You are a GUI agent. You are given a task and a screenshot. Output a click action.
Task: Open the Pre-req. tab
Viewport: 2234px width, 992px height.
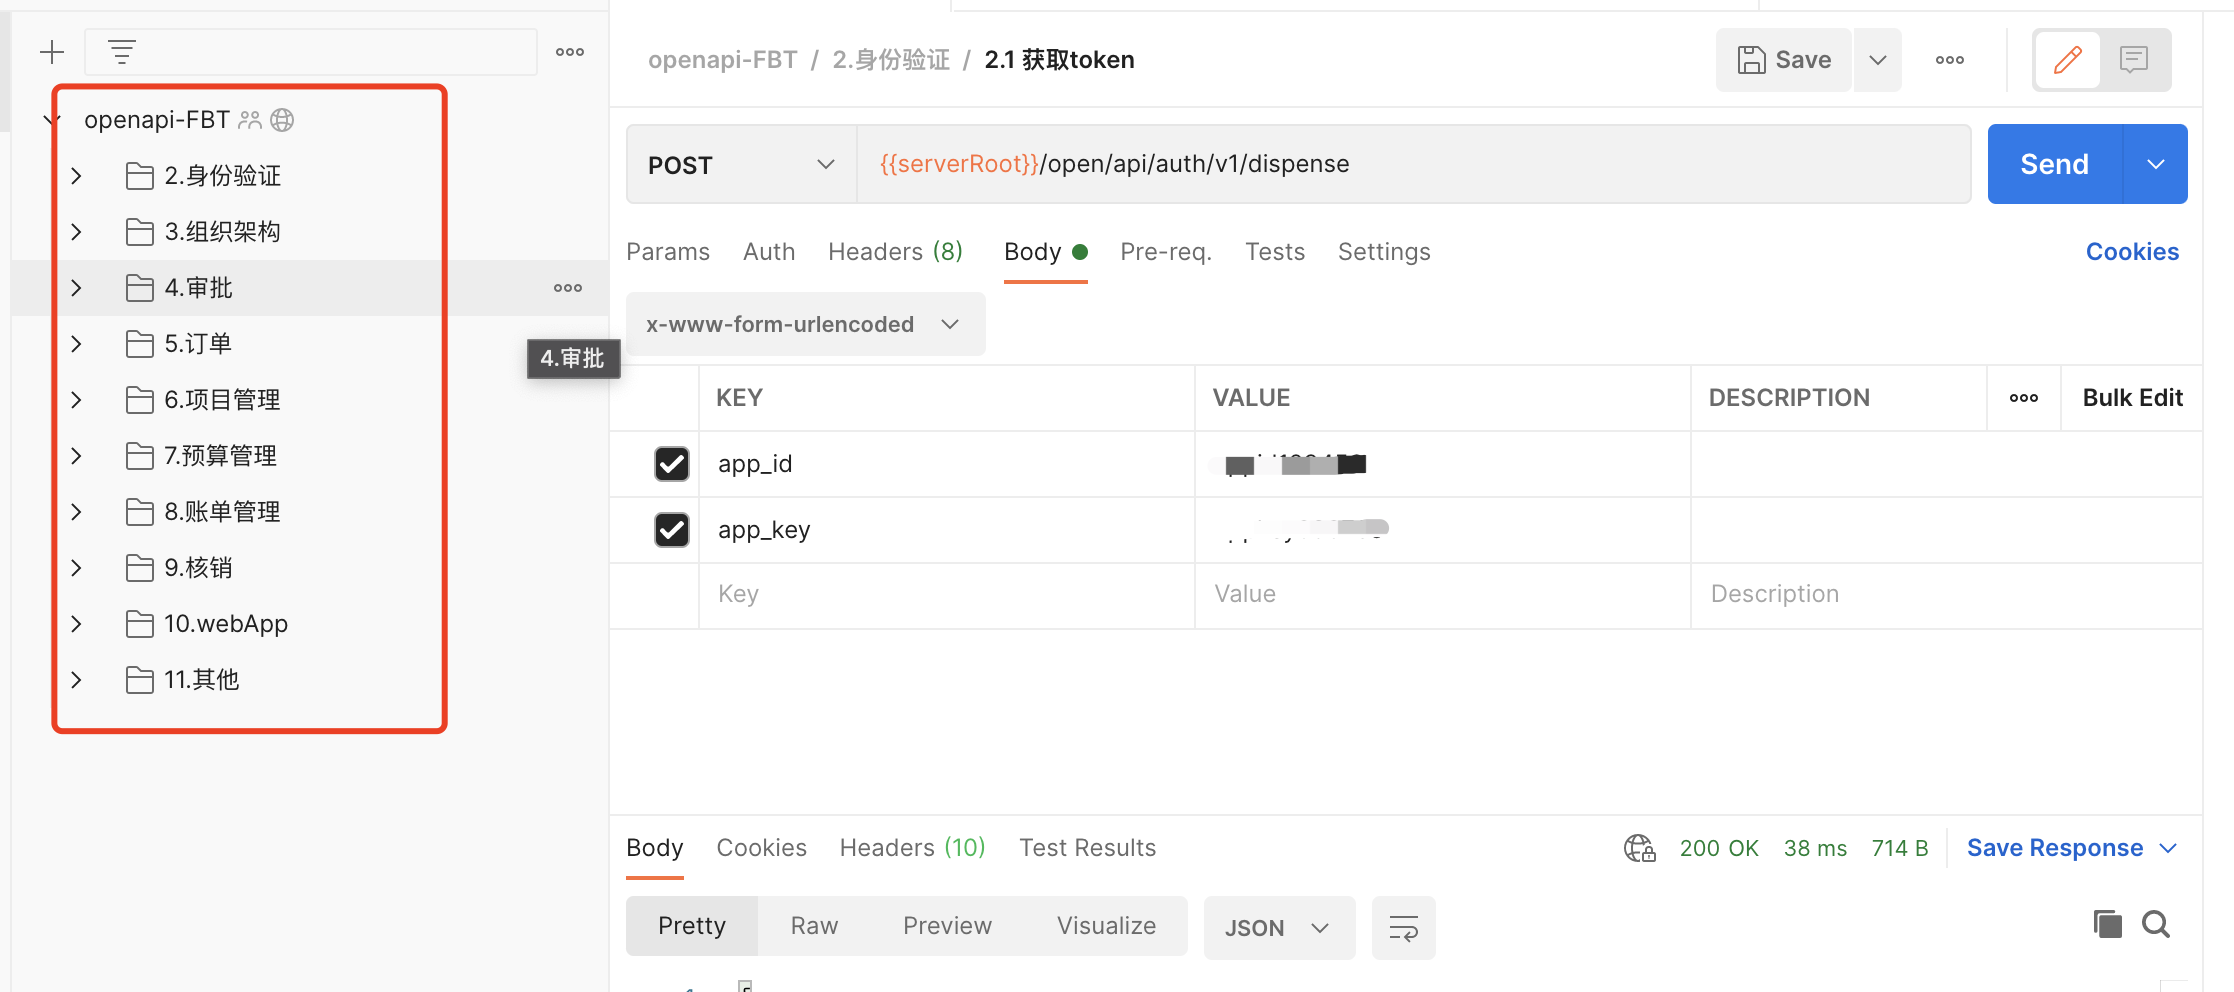1165,252
